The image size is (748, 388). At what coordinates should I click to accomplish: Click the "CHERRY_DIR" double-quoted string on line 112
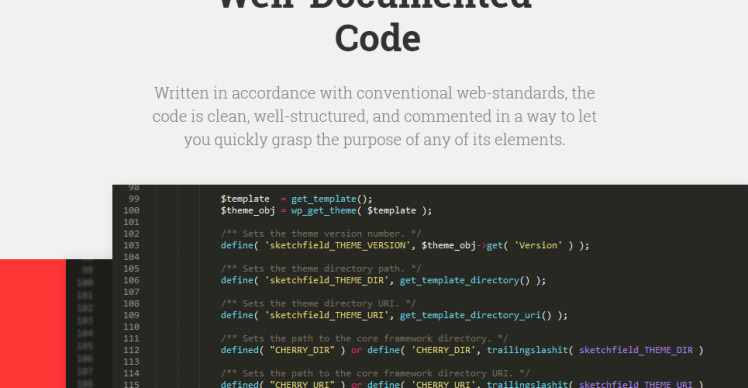point(302,350)
